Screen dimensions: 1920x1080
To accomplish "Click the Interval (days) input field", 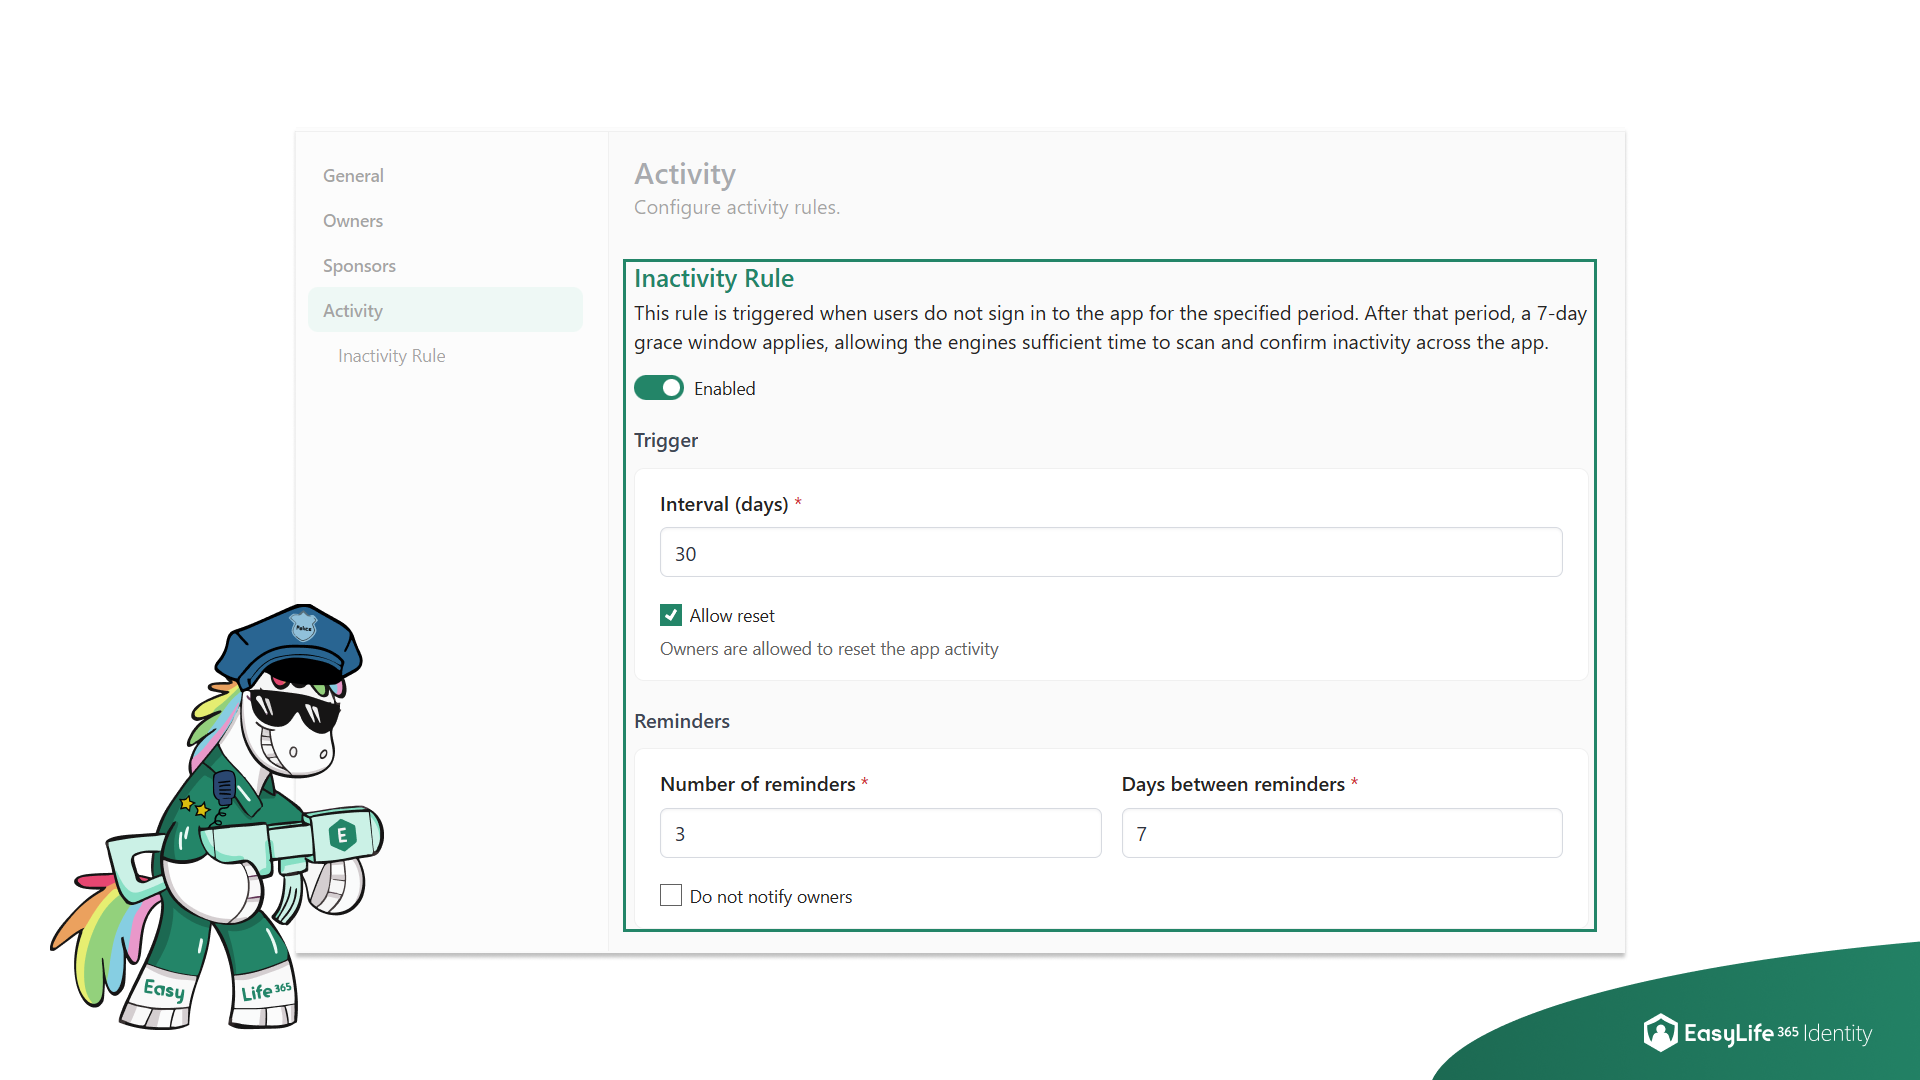I will (x=1110, y=552).
